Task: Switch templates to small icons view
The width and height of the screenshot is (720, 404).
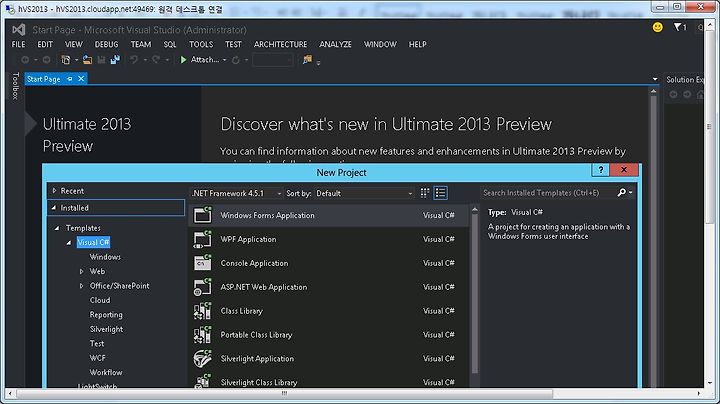Action: click(x=425, y=193)
